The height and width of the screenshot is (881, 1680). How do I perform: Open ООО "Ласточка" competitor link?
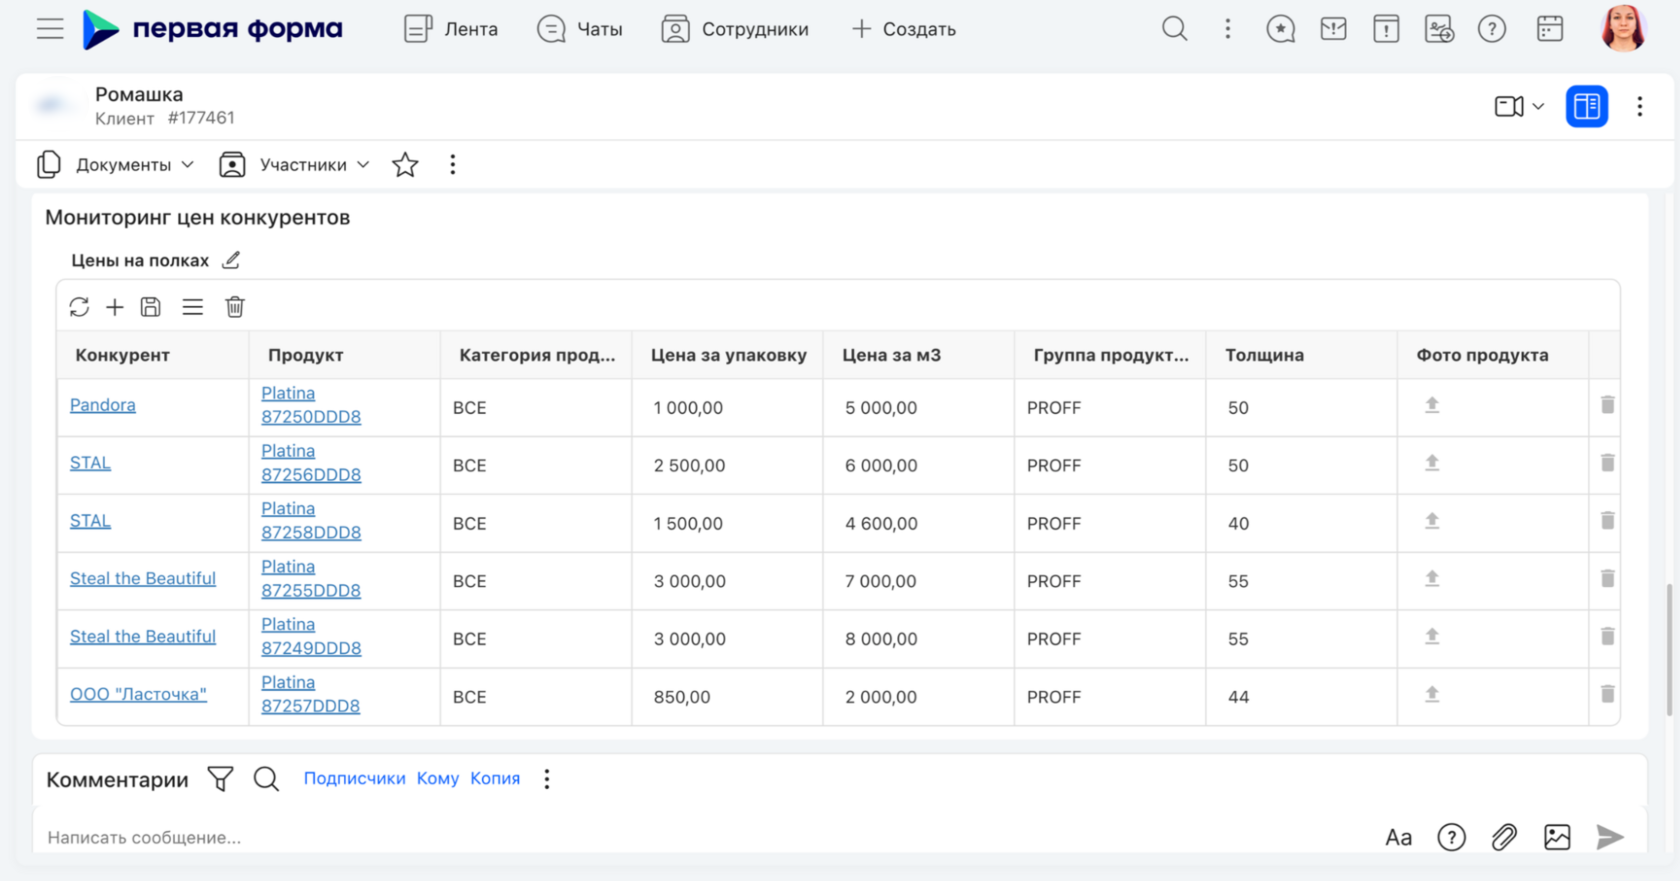pyautogui.click(x=138, y=694)
